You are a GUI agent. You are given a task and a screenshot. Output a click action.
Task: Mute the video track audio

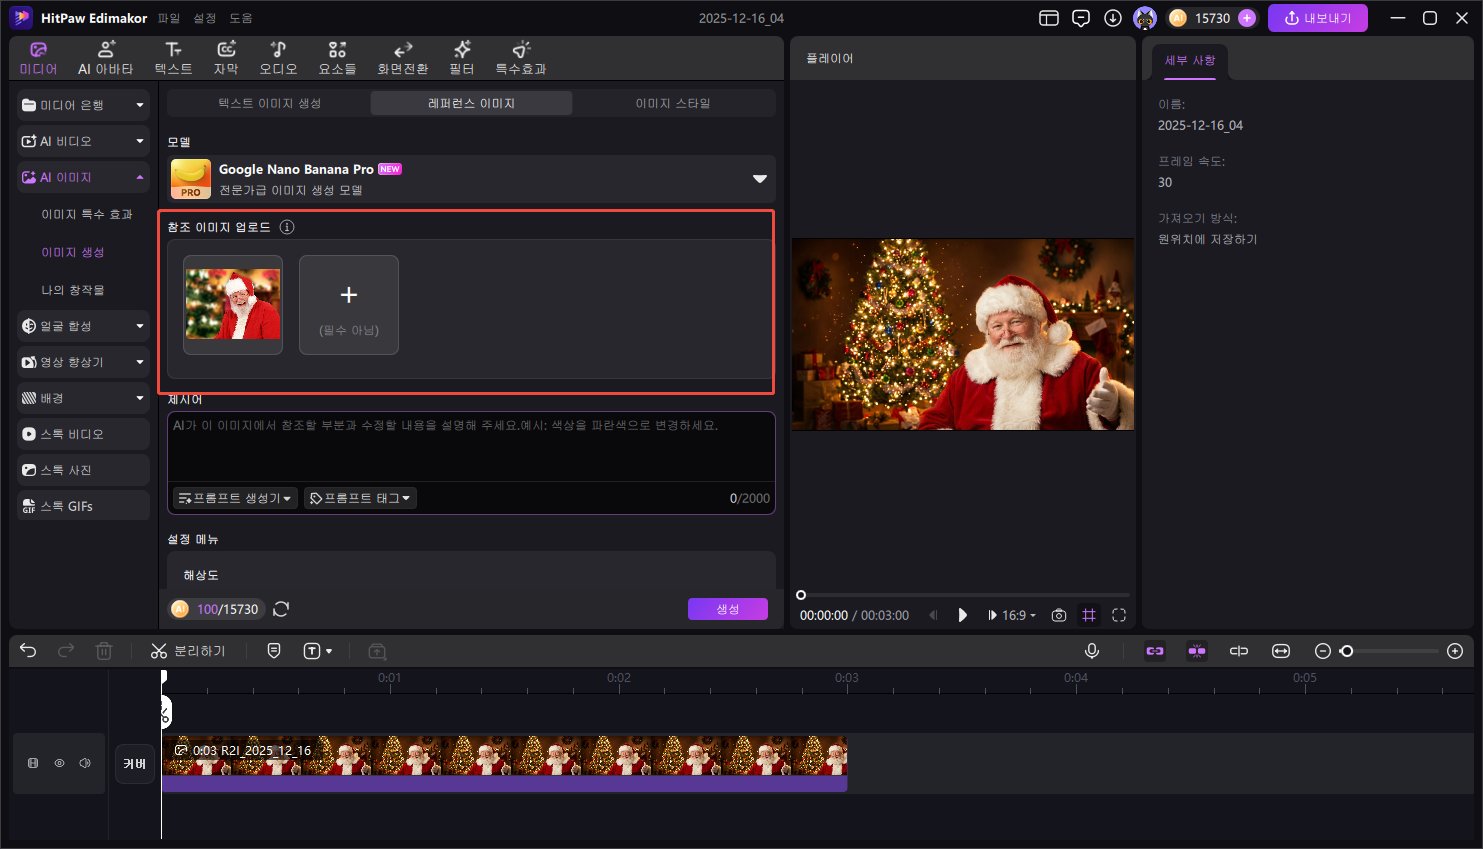(x=85, y=763)
